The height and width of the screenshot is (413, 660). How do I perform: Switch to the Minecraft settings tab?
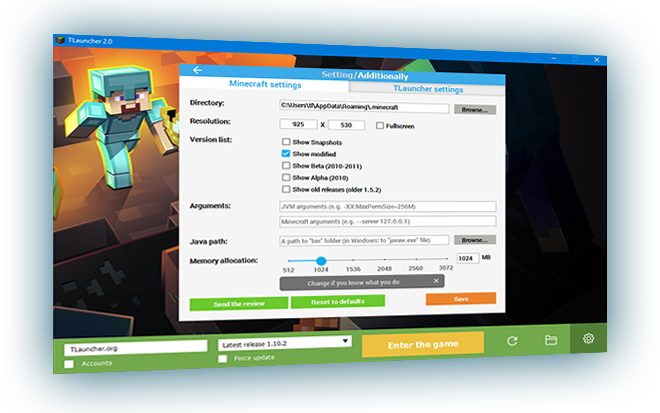265,84
